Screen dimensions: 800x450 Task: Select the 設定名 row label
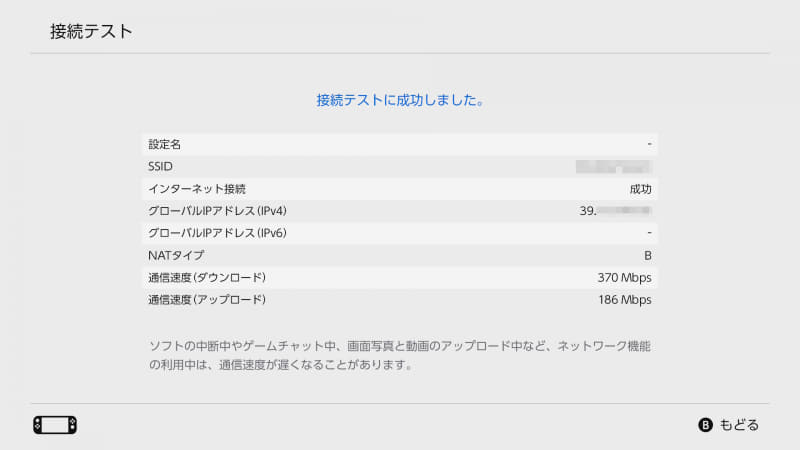[x=164, y=144]
